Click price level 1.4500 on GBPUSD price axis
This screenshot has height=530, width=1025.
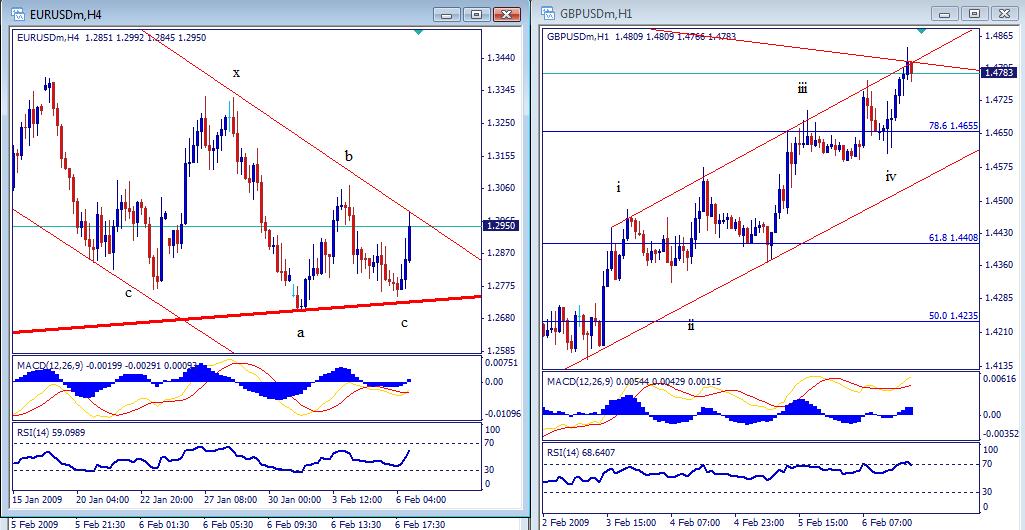point(1000,201)
